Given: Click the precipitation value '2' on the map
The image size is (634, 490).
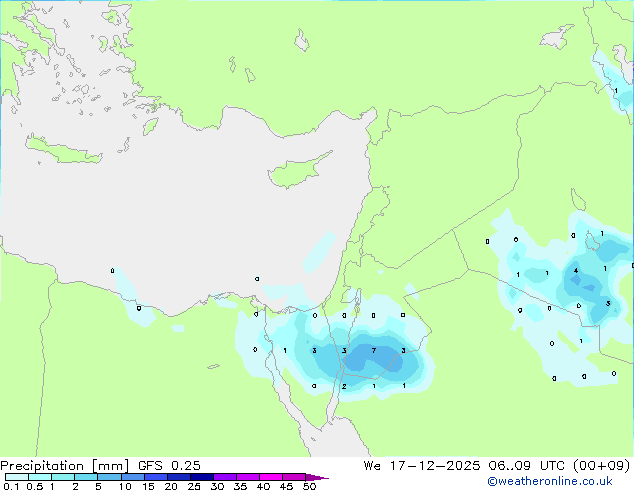Looking at the screenshot, I should (x=344, y=387).
